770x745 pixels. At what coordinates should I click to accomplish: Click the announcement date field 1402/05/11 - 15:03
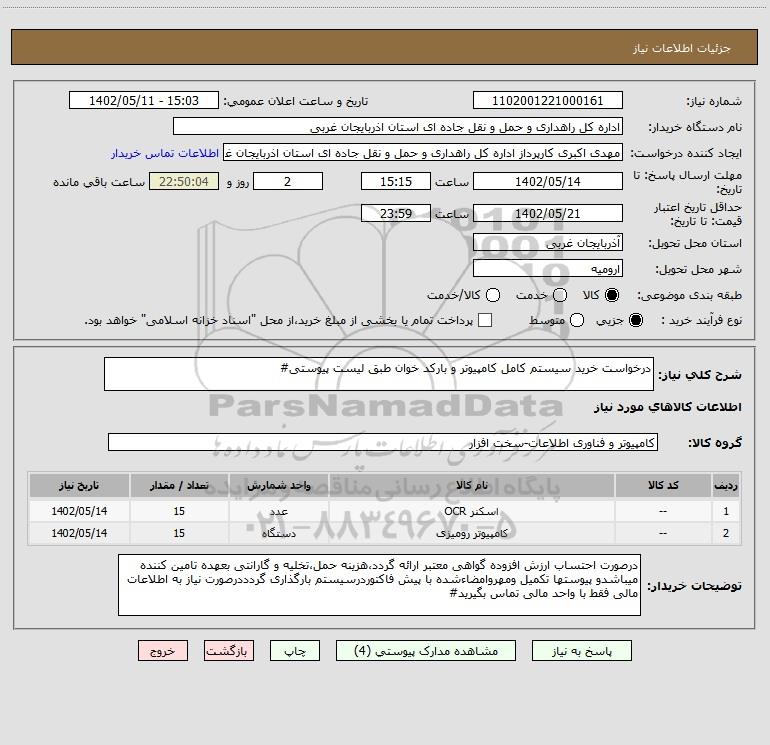click(x=144, y=101)
